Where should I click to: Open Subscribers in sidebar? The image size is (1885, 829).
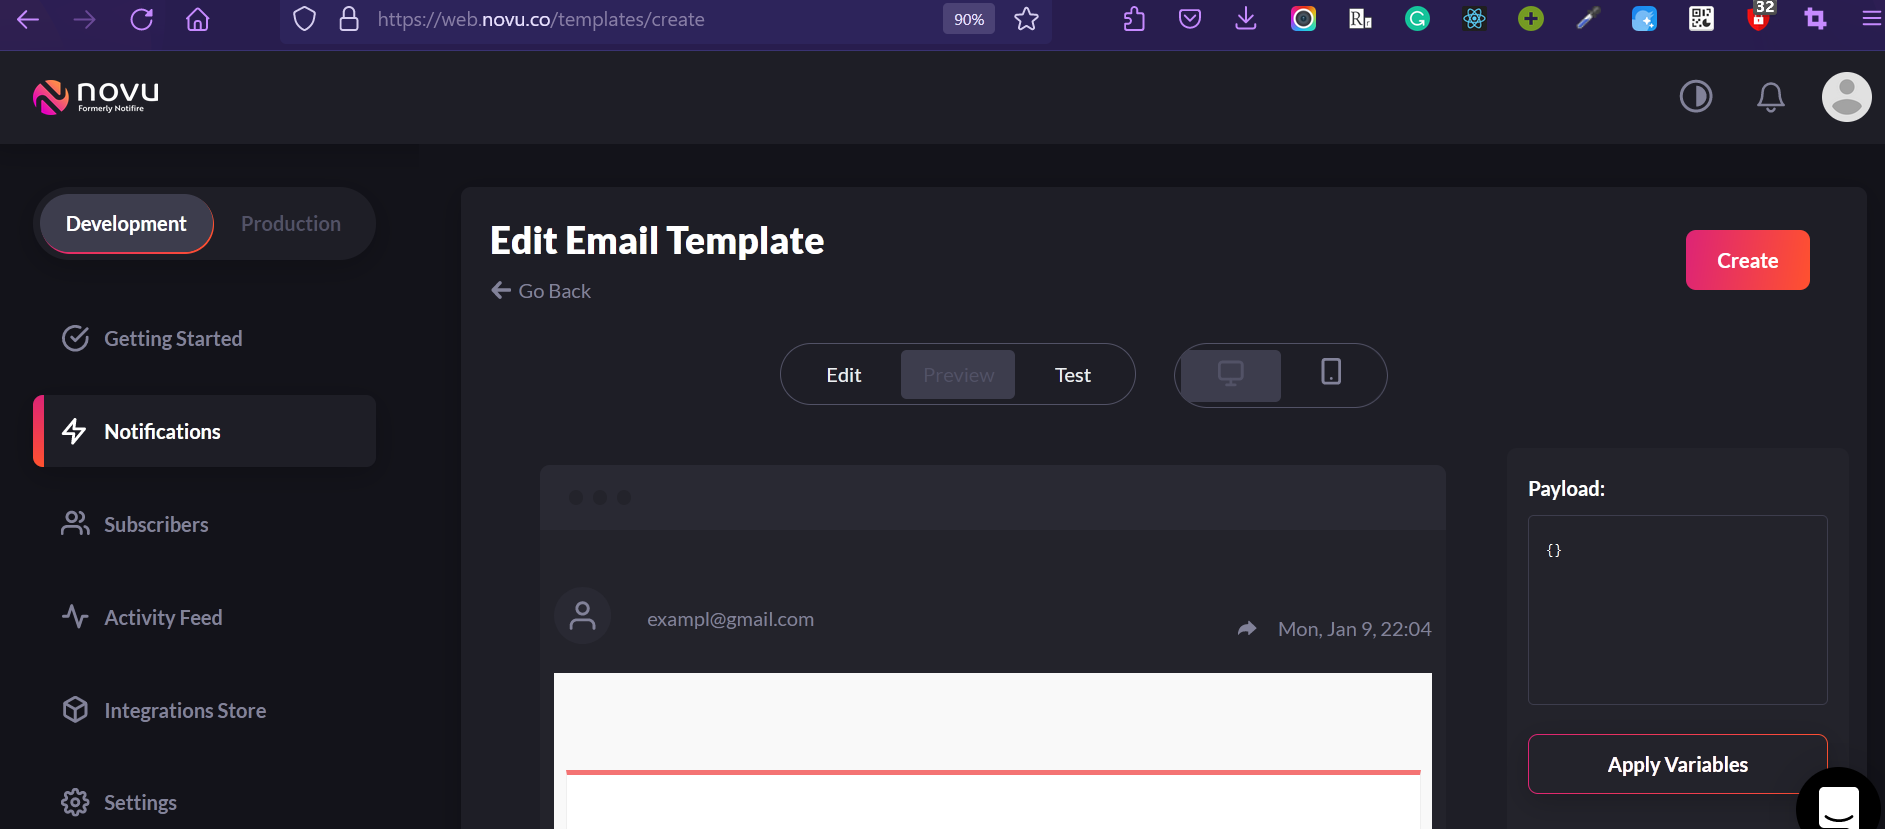point(205,524)
